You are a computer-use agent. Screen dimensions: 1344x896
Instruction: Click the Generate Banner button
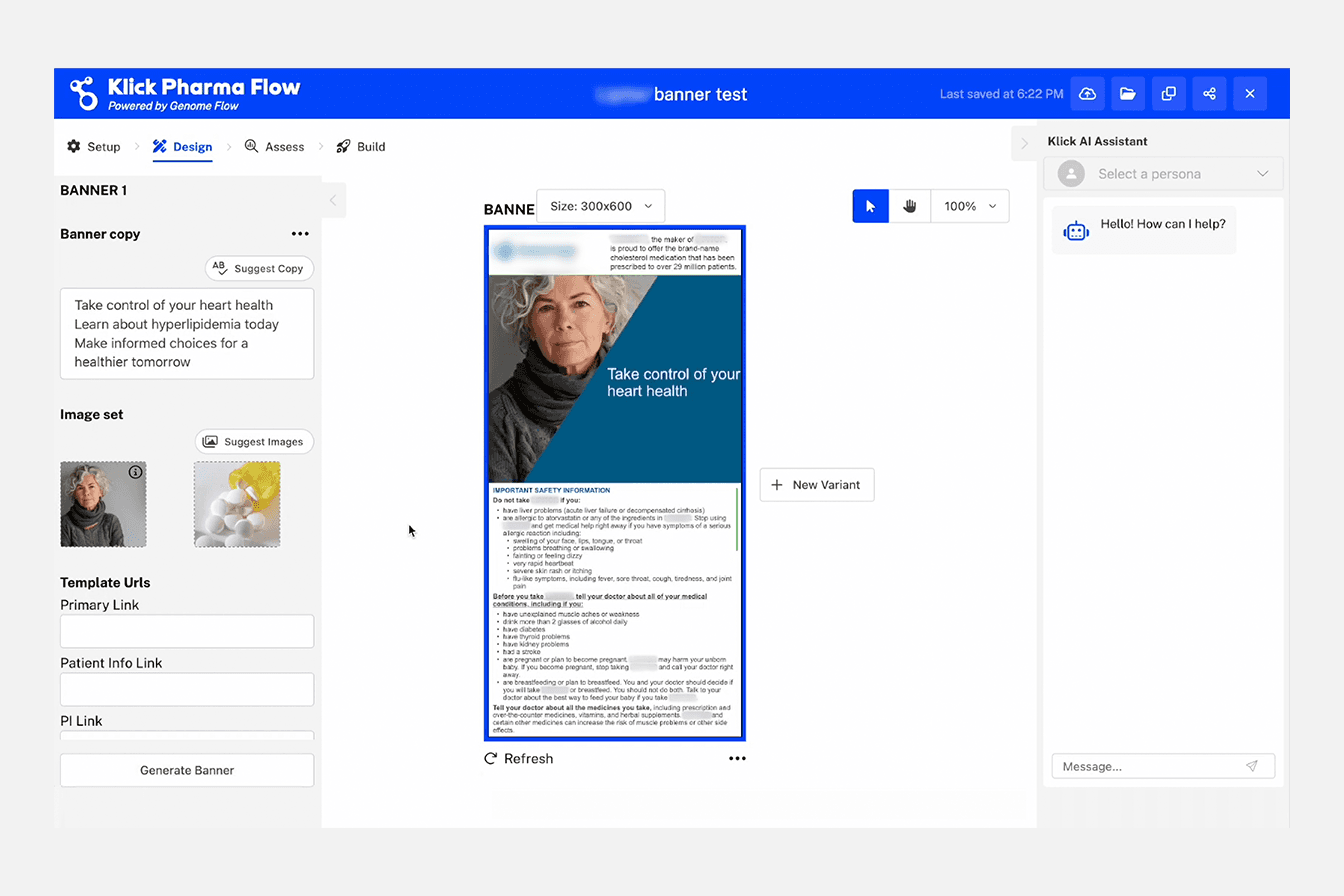point(187,770)
